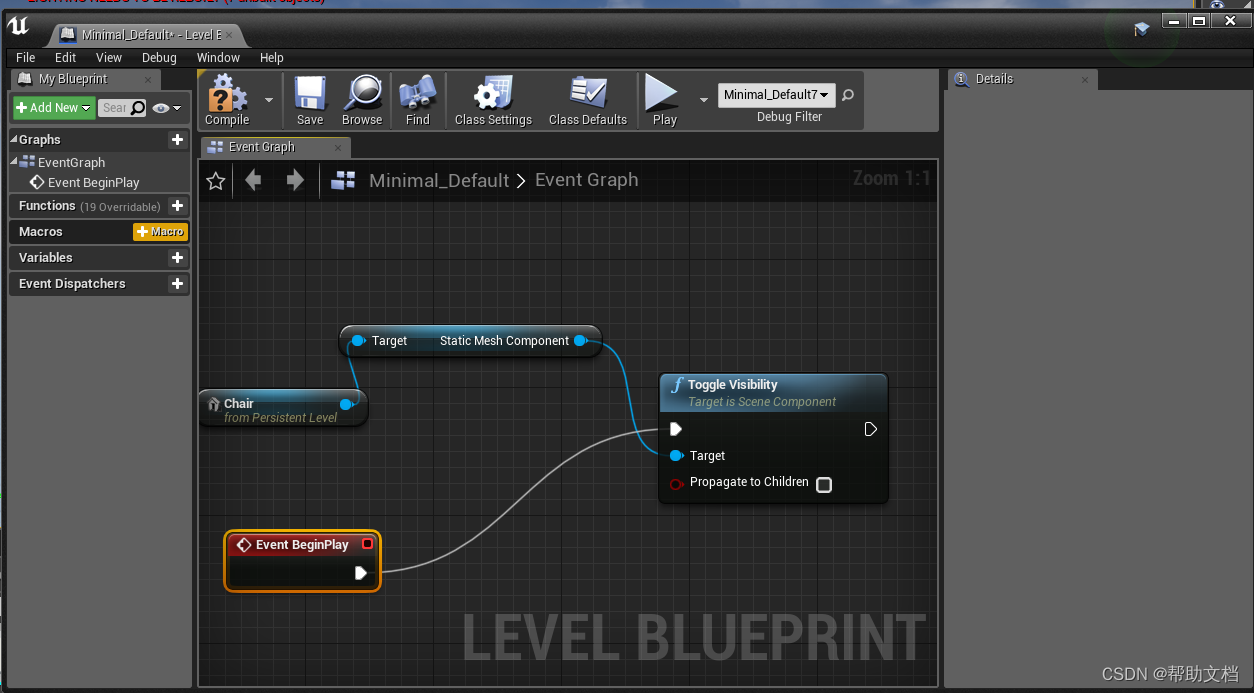The height and width of the screenshot is (693, 1254).
Task: Select Event BeginPlay in the tree
Action: pyautogui.click(x=93, y=183)
